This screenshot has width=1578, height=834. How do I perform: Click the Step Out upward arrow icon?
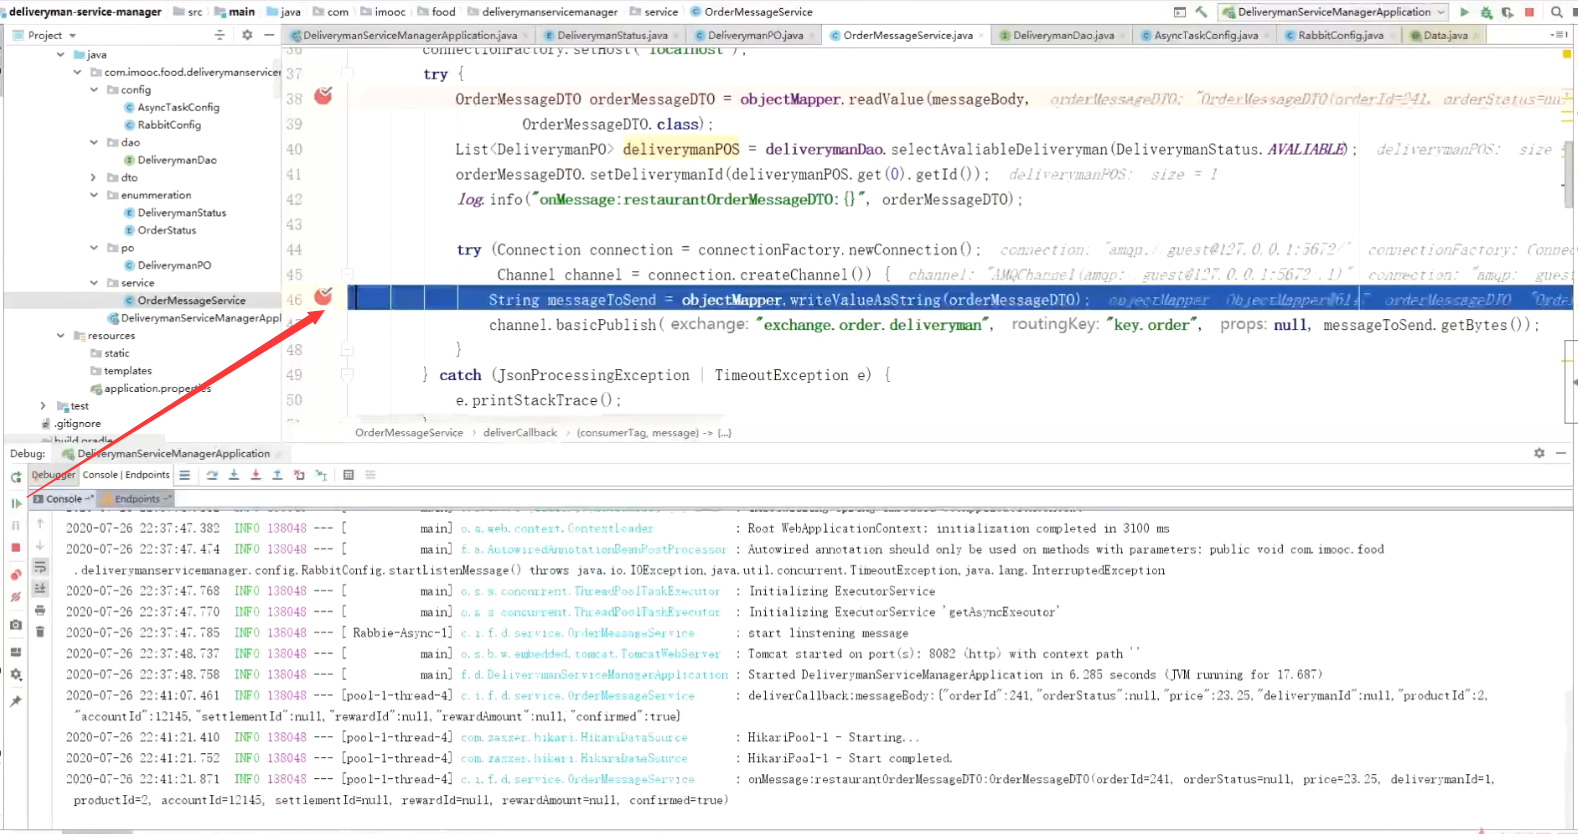[277, 475]
